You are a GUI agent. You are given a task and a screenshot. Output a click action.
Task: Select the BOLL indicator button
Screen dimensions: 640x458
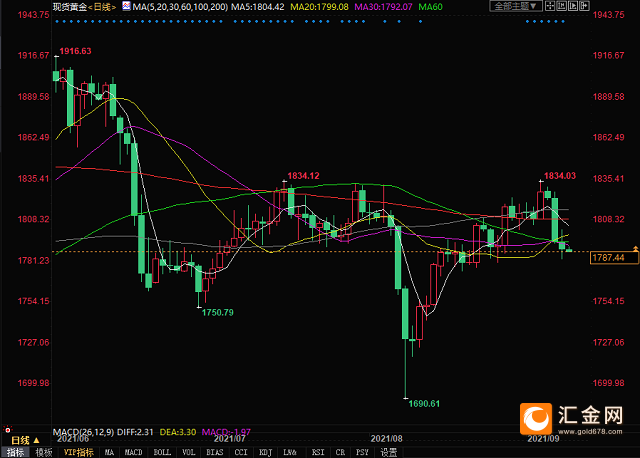coord(162,452)
